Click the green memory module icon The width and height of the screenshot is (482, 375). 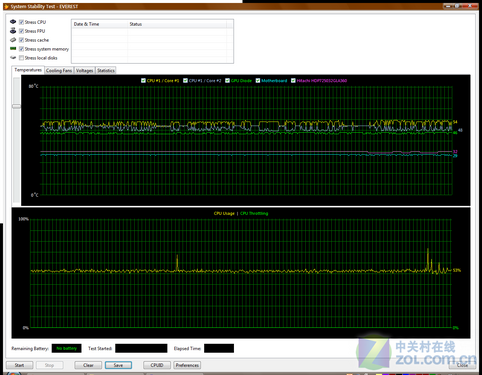click(13, 49)
